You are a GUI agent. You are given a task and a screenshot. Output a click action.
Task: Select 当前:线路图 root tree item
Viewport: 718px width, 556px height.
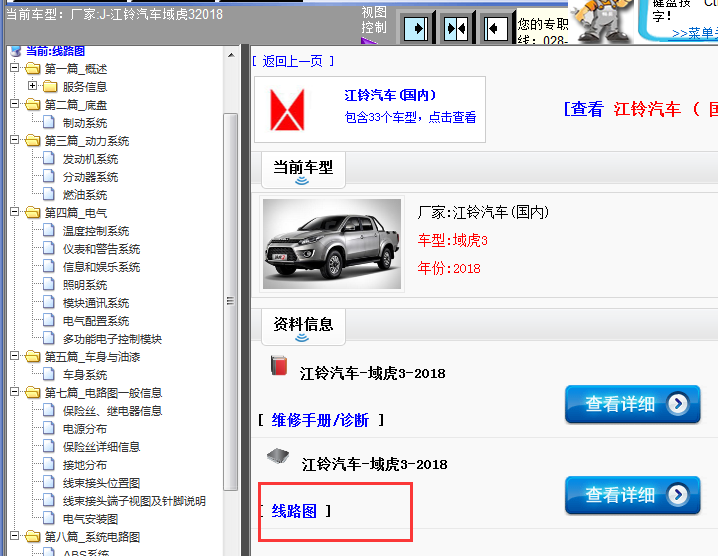point(55,50)
